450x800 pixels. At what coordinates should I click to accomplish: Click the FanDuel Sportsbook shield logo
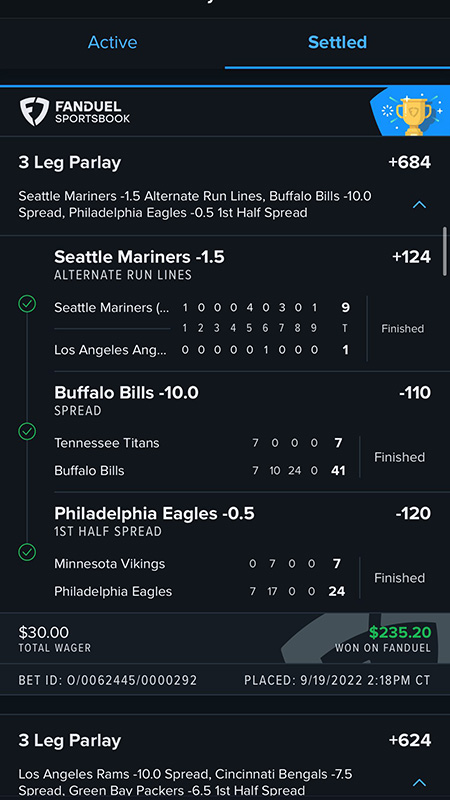click(34, 112)
